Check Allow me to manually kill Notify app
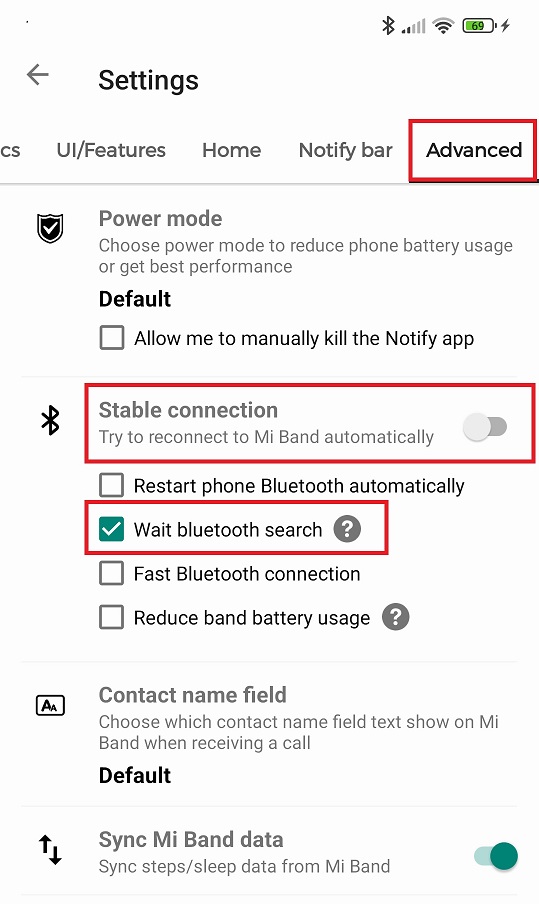Image resolution: width=539 pixels, height=904 pixels. point(111,338)
